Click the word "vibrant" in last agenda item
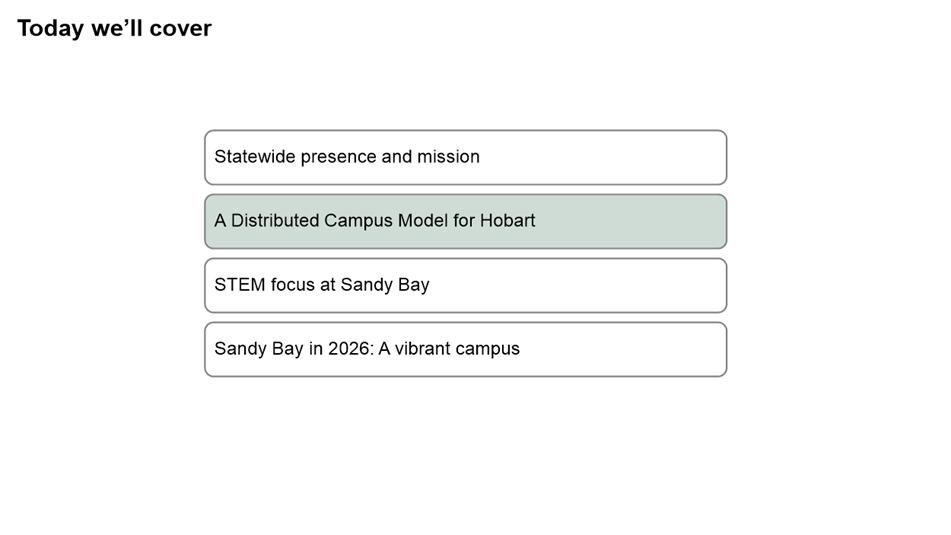The height and width of the screenshot is (535, 951). click(x=422, y=349)
